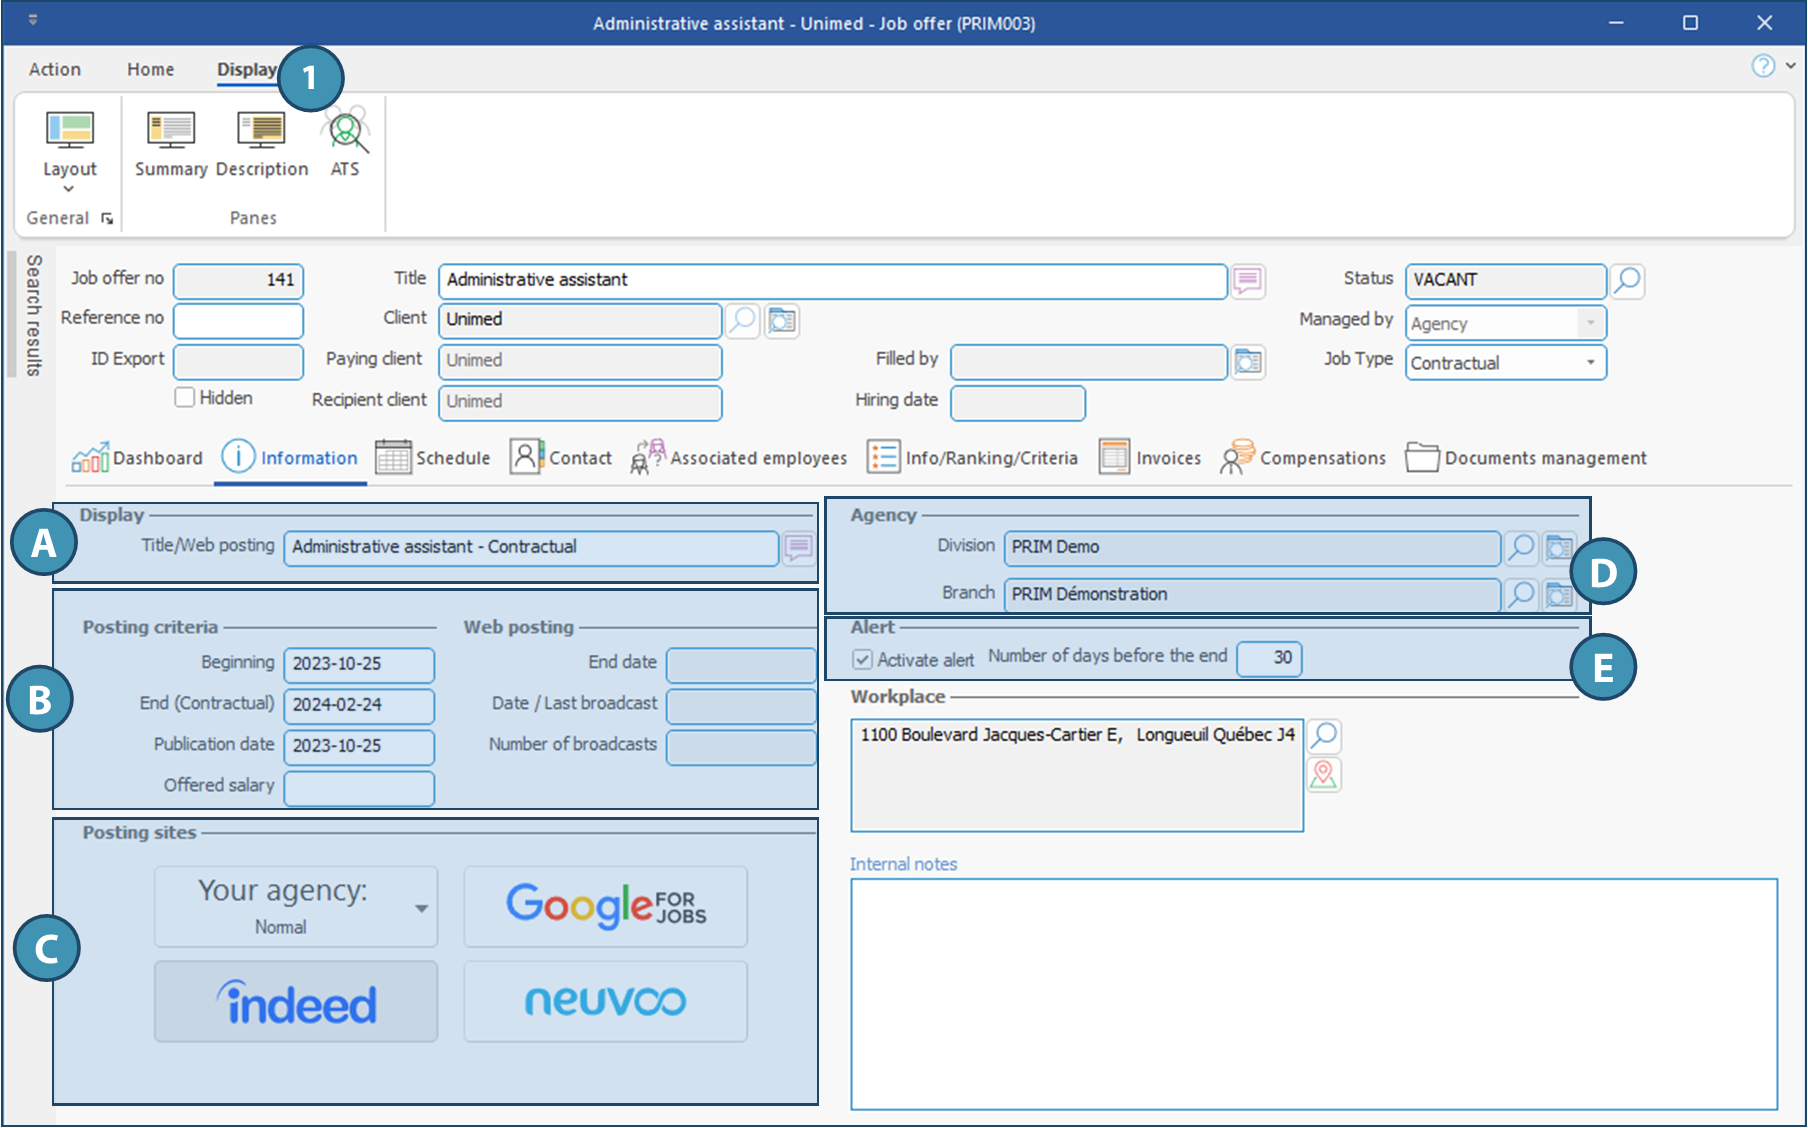The width and height of the screenshot is (1808, 1128).
Task: Select the Neuvoo posting site button
Action: [605, 1002]
